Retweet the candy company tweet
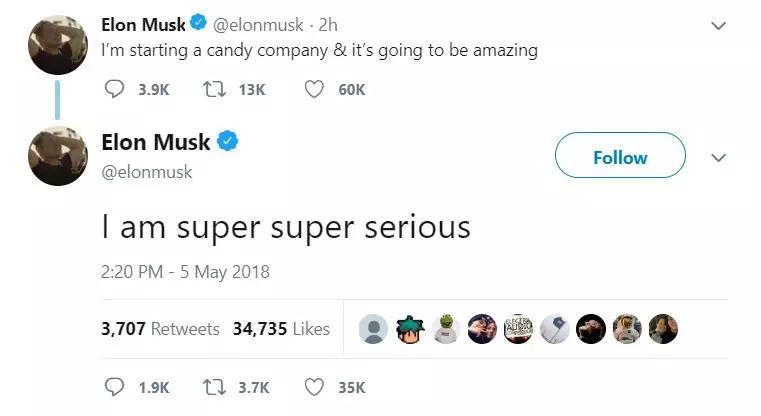This screenshot has width=761, height=416. 214,89
